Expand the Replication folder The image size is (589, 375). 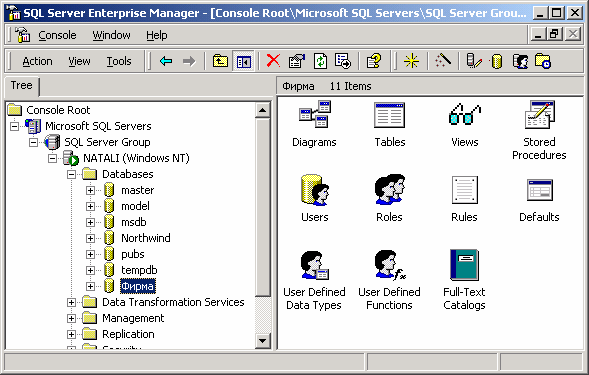71,334
